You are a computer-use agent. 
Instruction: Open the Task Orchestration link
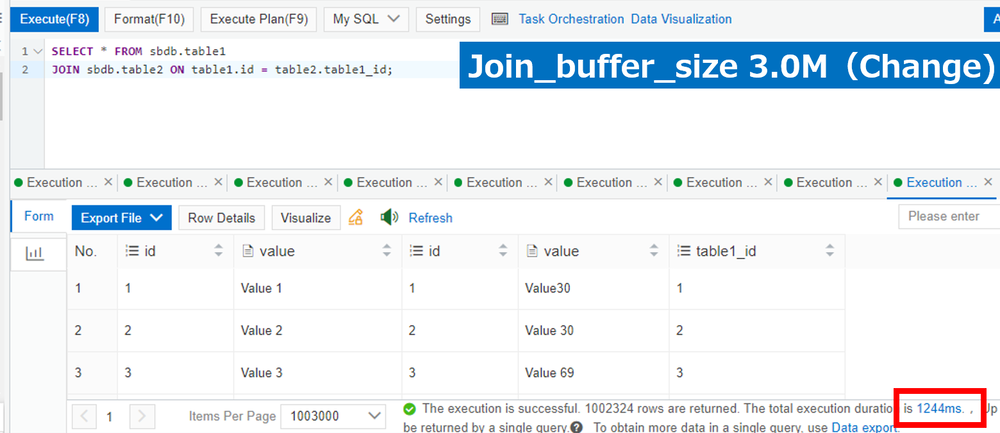[571, 19]
